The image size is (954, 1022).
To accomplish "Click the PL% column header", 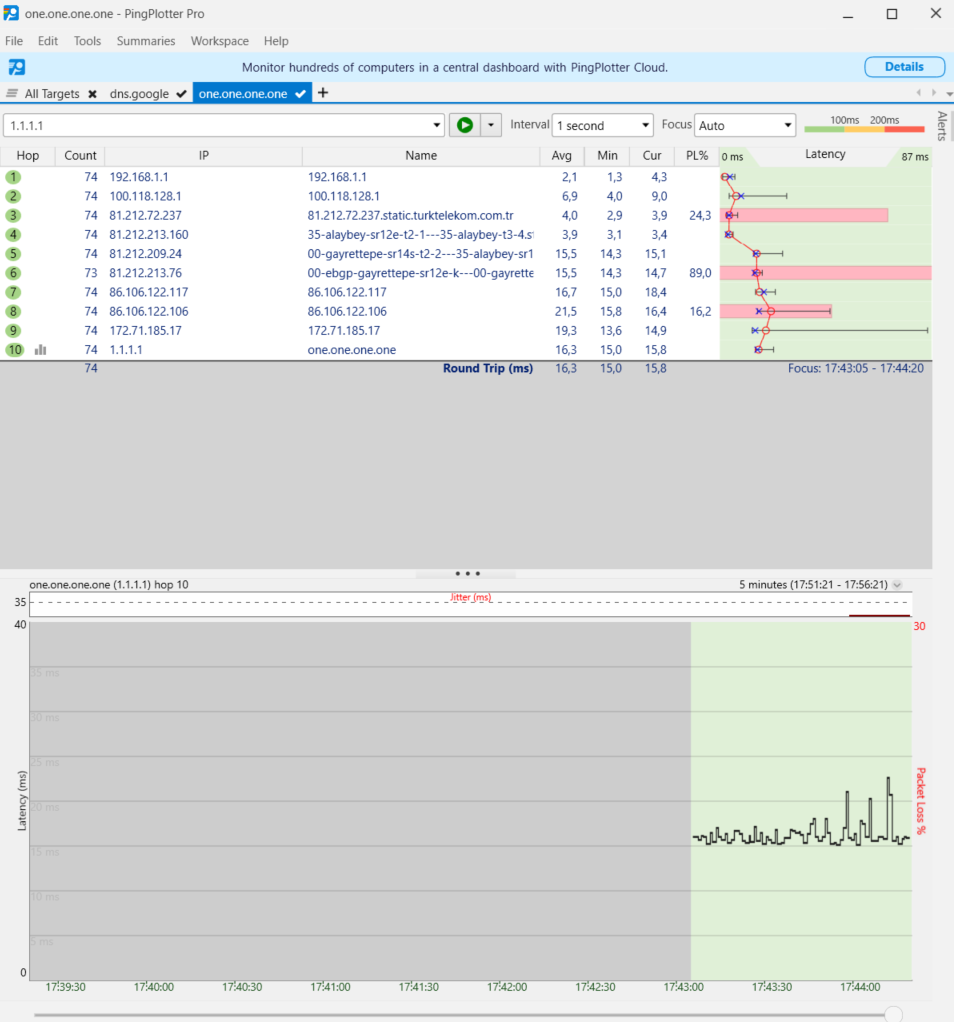I will (x=697, y=156).
